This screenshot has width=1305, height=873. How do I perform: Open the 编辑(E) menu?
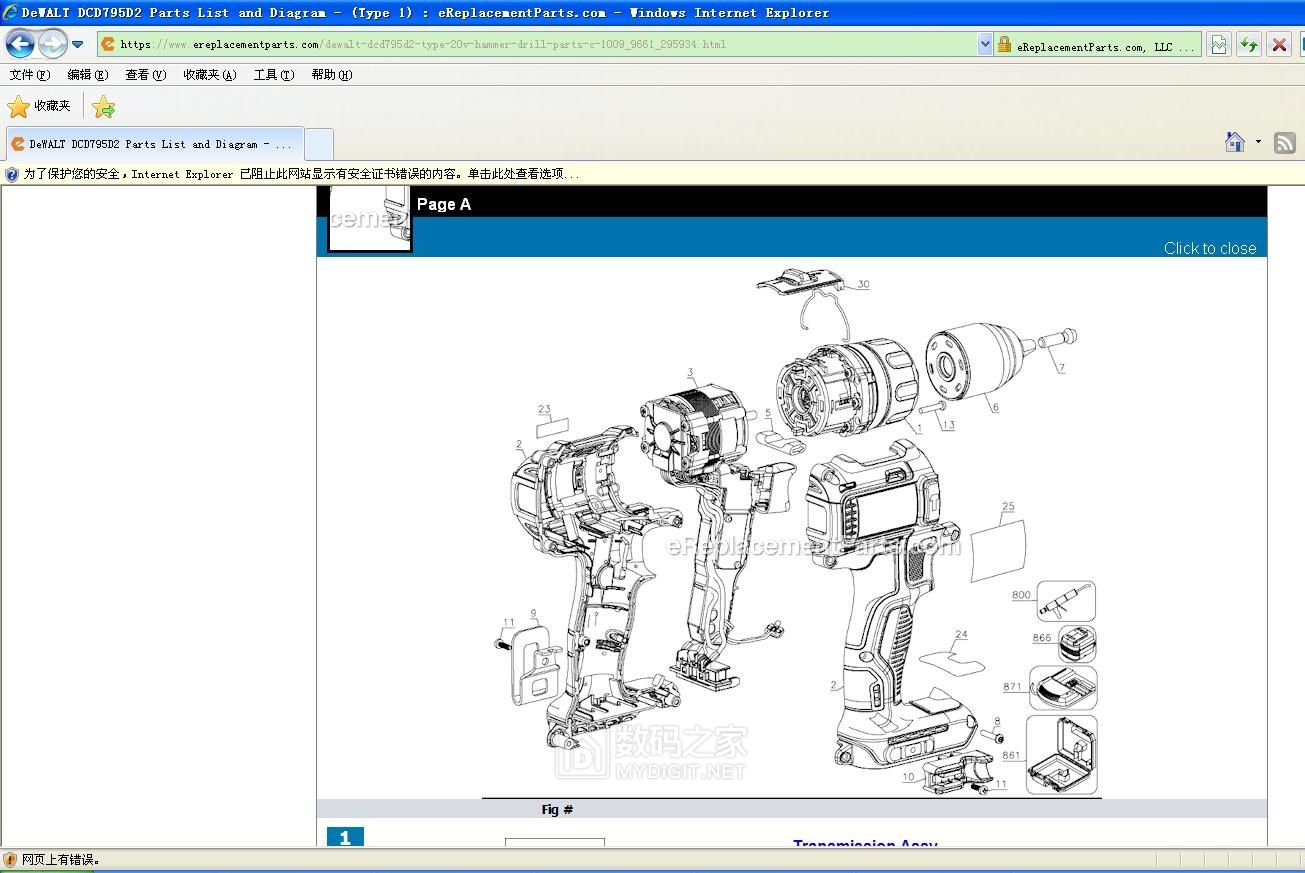coord(88,75)
